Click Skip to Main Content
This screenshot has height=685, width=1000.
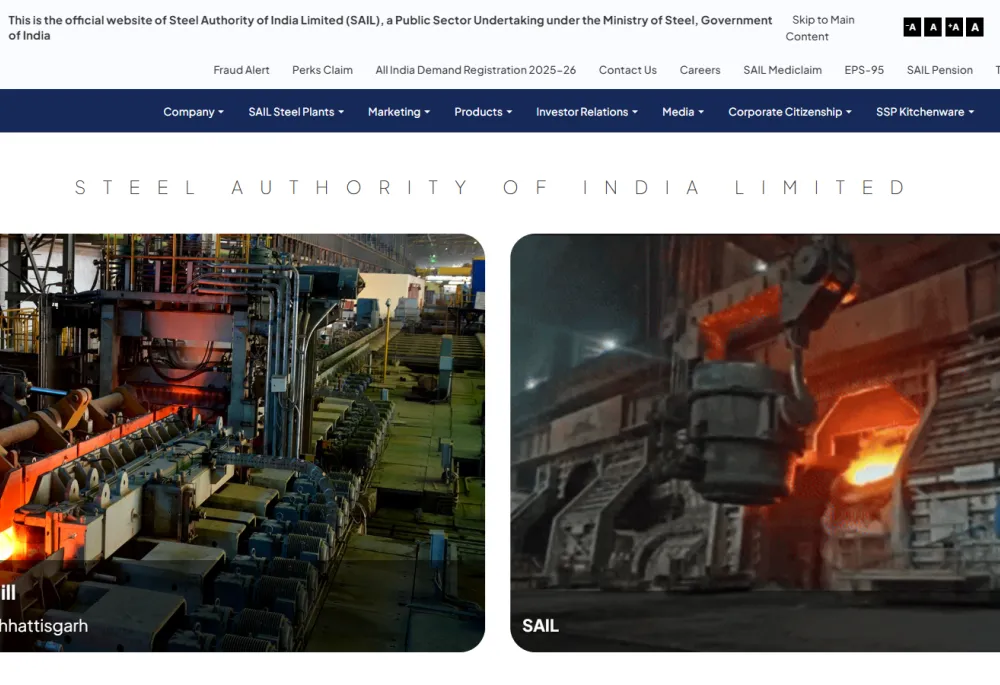pos(820,28)
